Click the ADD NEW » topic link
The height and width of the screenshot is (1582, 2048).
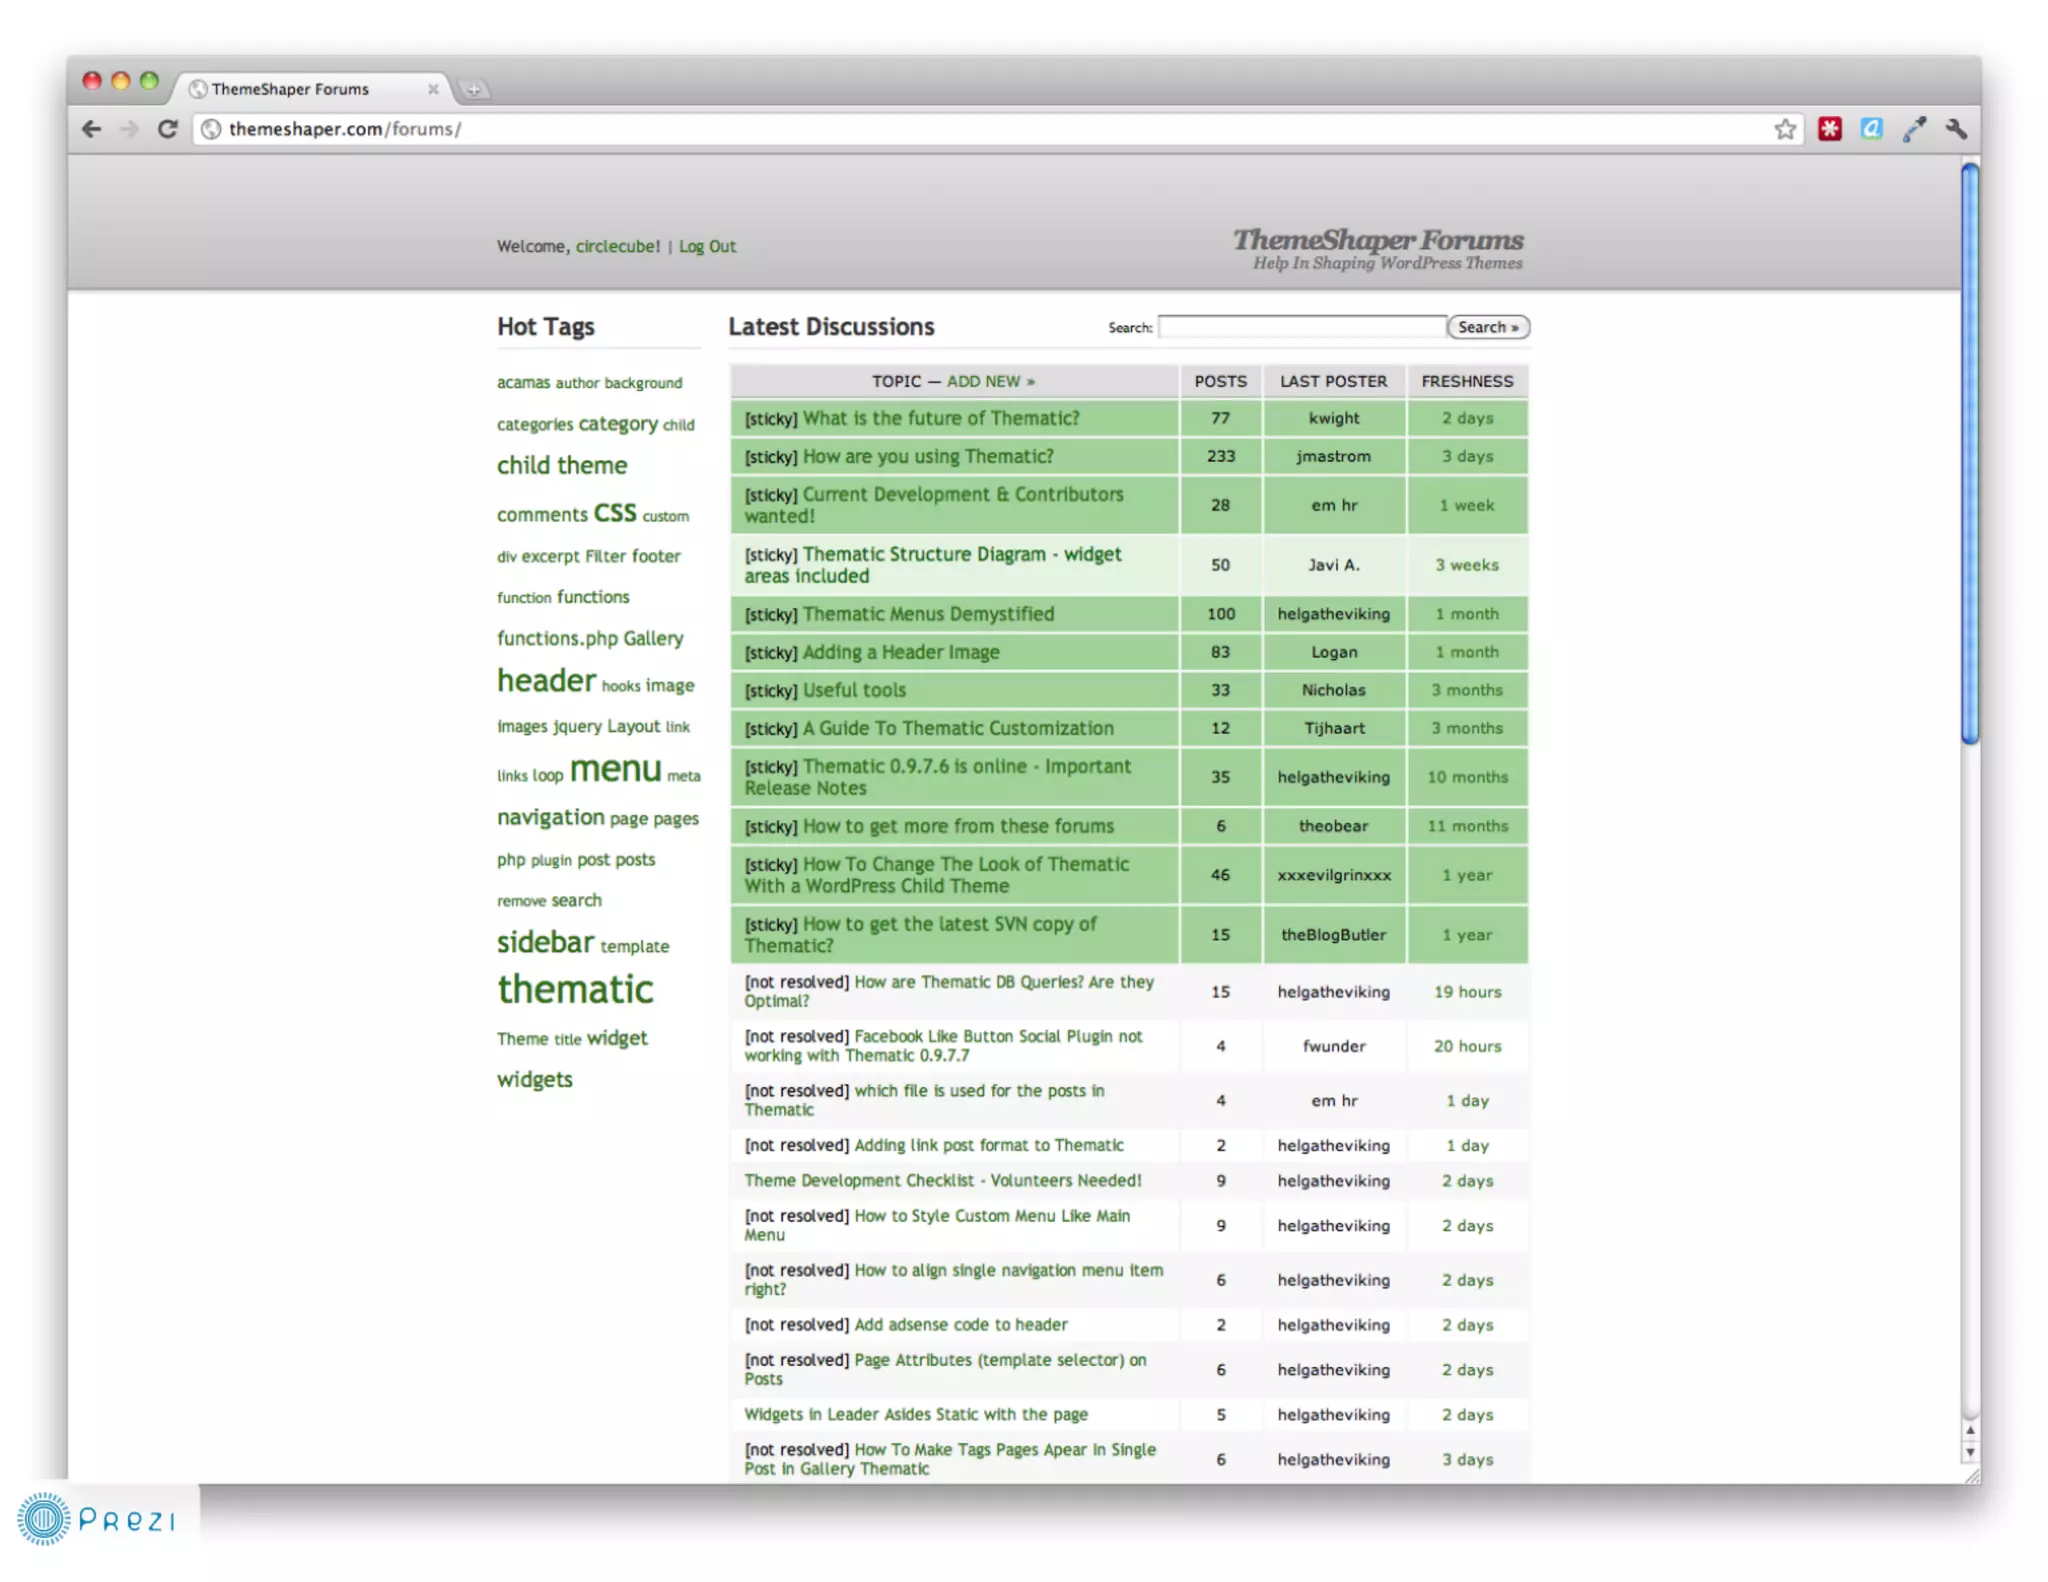991,381
